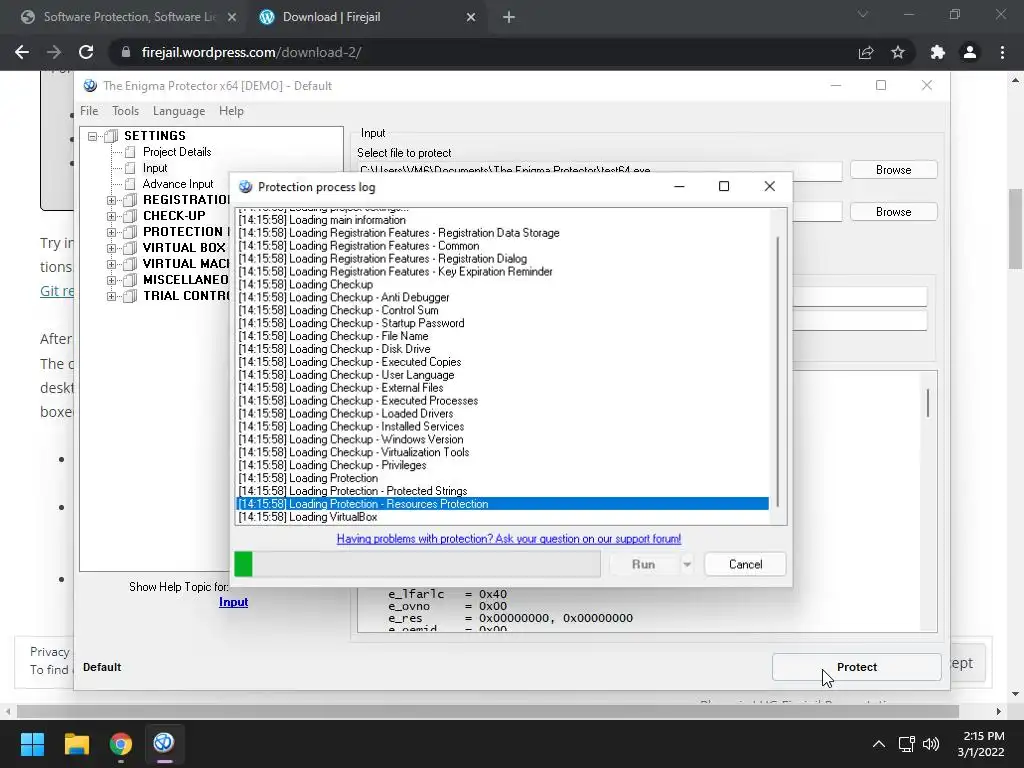This screenshot has width=1024, height=768.
Task: Click the SETTINGS folder icon
Action: (x=112, y=136)
